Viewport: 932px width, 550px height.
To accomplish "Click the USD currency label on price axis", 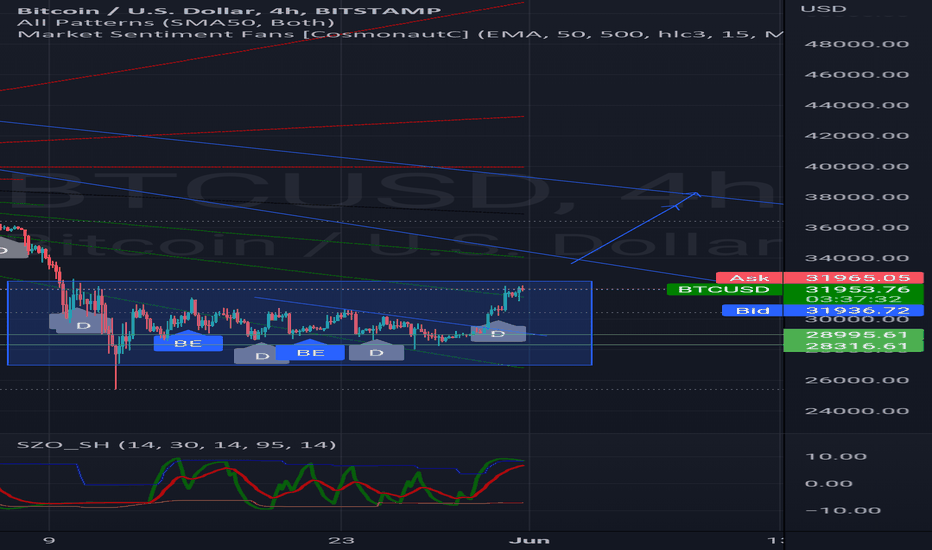I will [823, 9].
